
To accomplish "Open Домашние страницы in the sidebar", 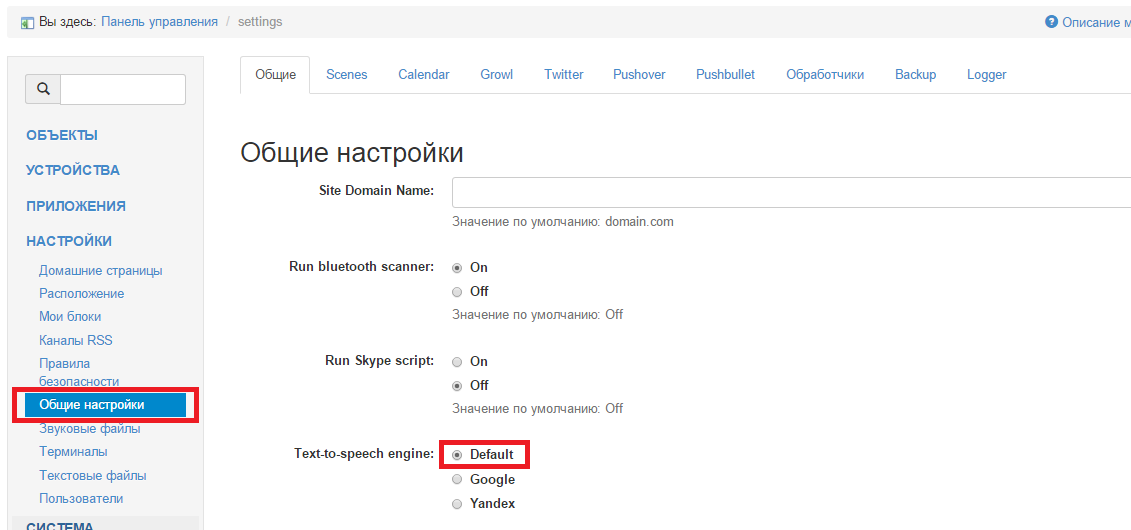I will 100,271.
